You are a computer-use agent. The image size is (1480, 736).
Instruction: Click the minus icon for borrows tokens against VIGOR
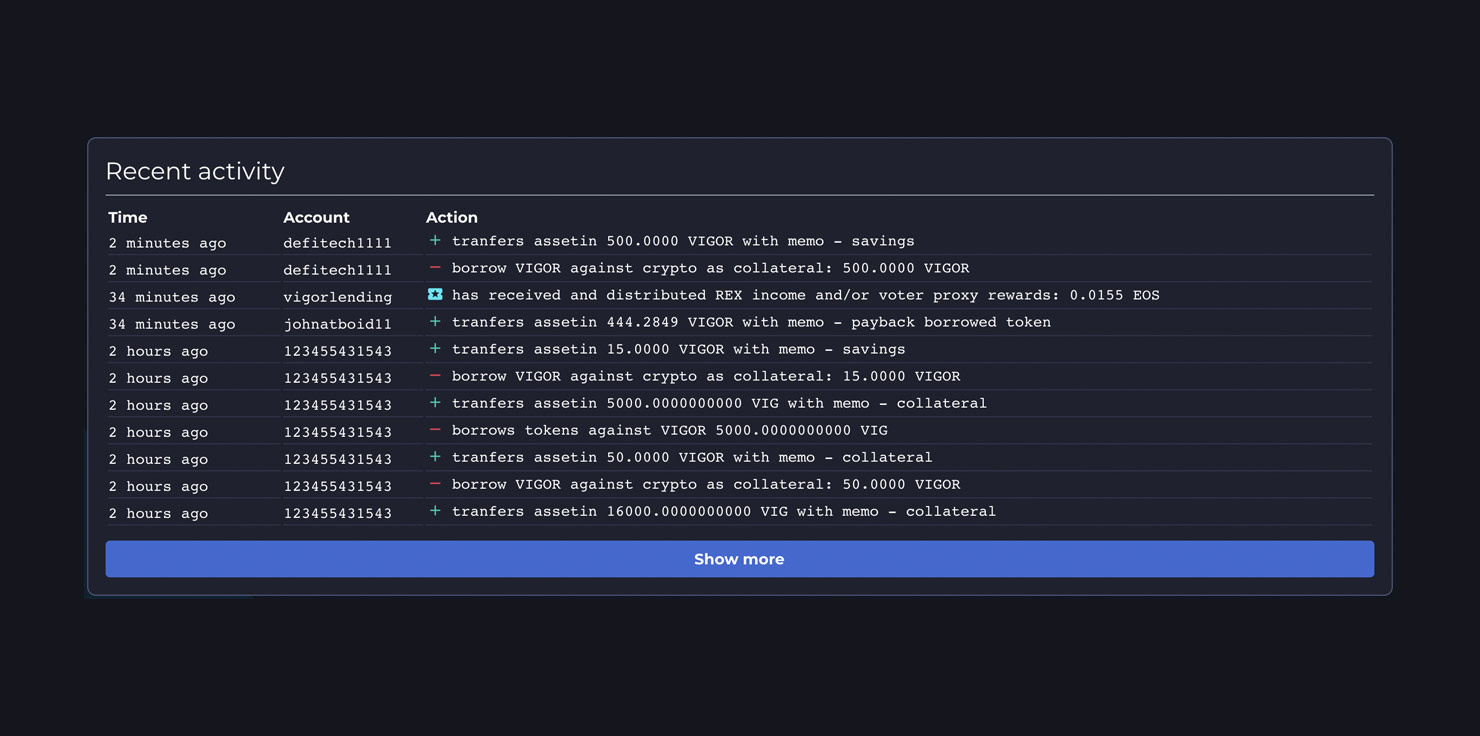click(x=435, y=430)
